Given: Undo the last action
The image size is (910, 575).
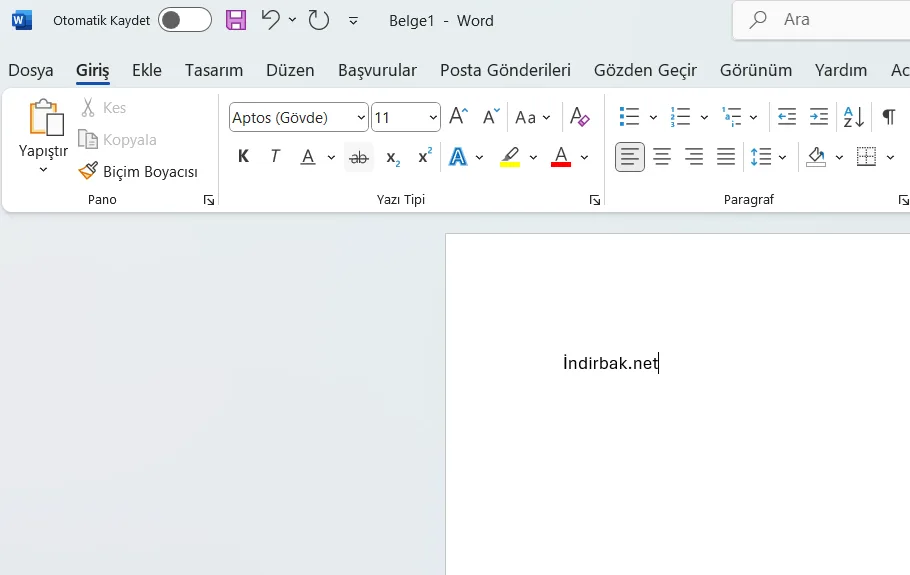Looking at the screenshot, I should [270, 20].
